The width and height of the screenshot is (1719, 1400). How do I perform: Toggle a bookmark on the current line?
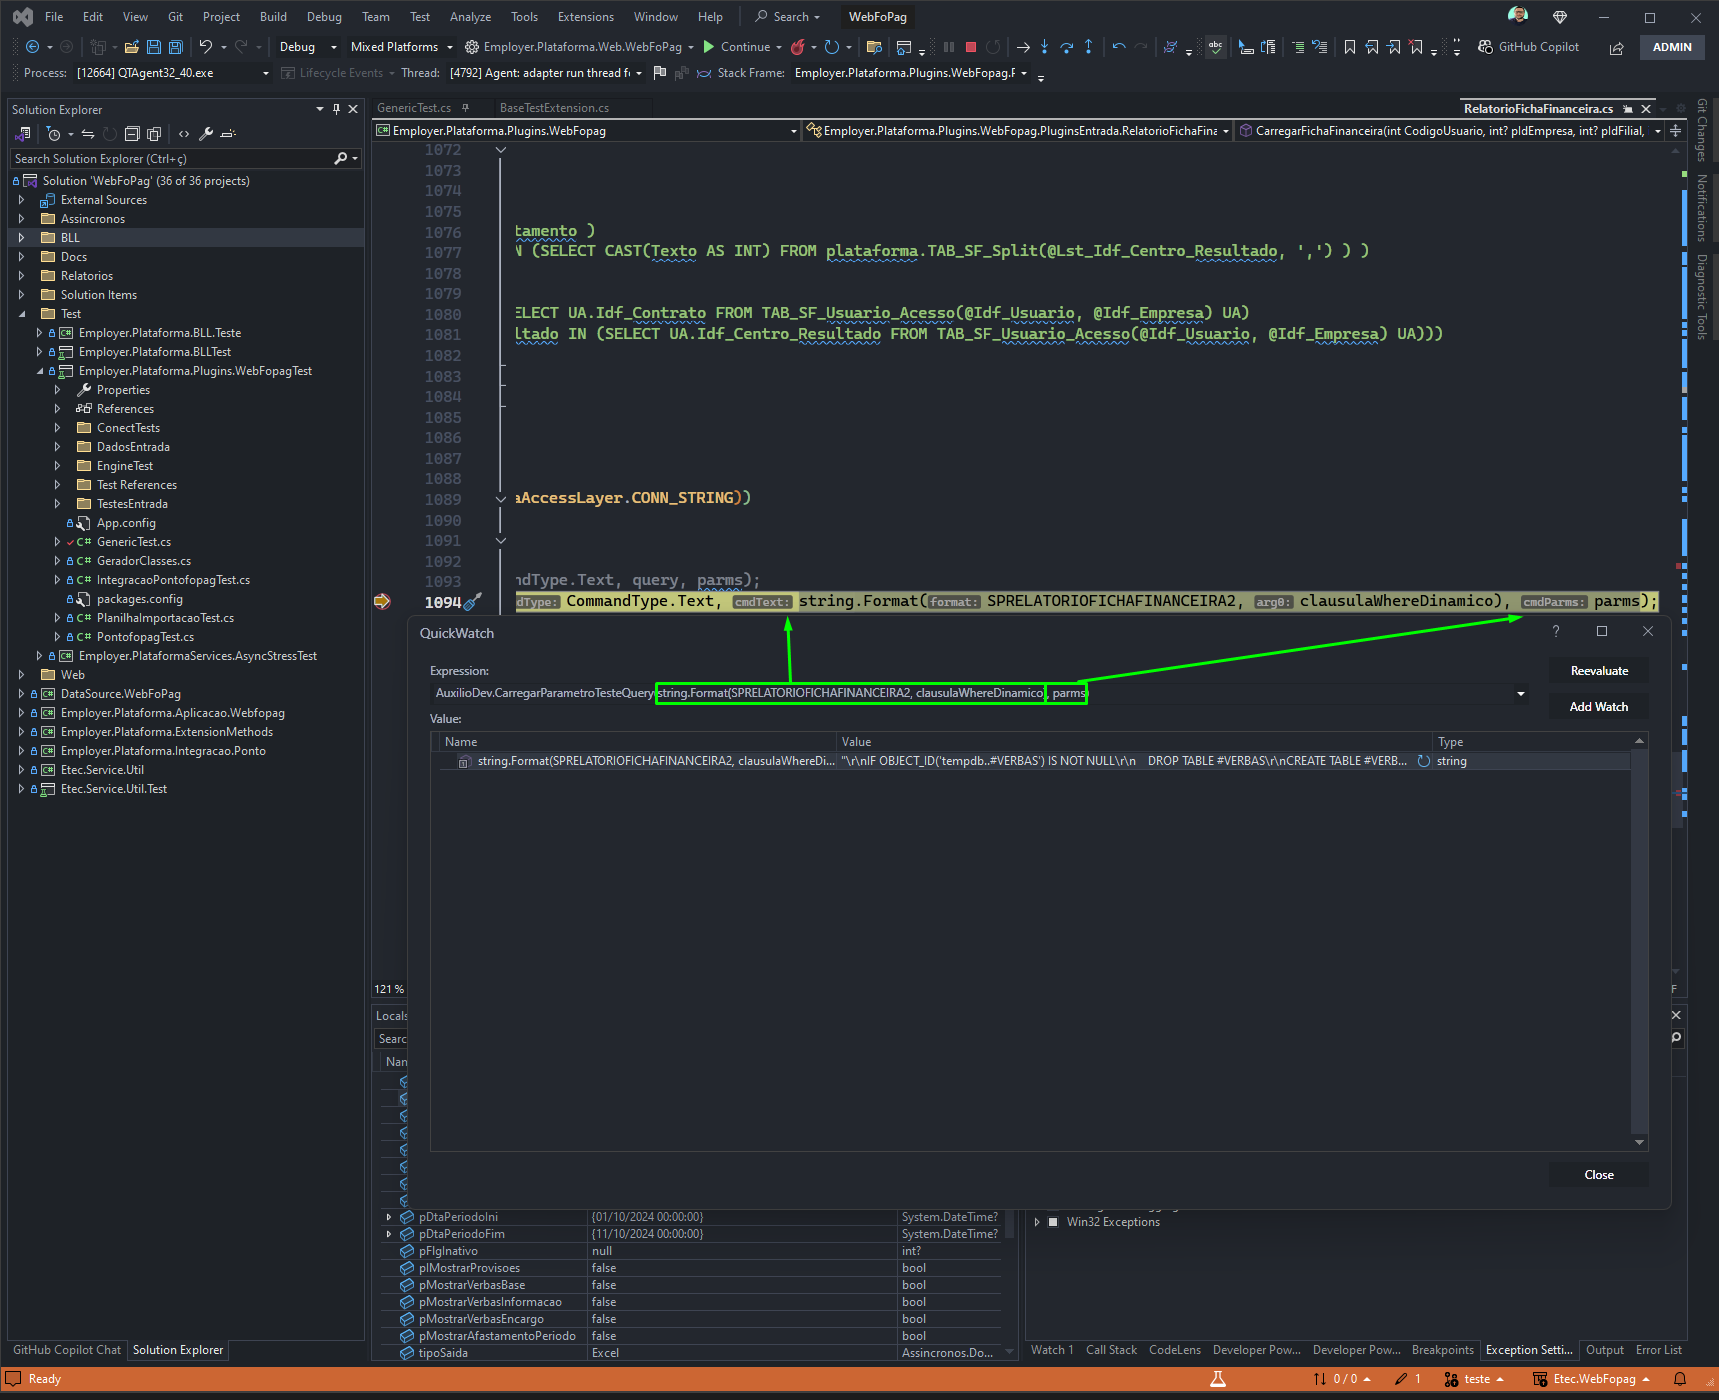click(1350, 47)
